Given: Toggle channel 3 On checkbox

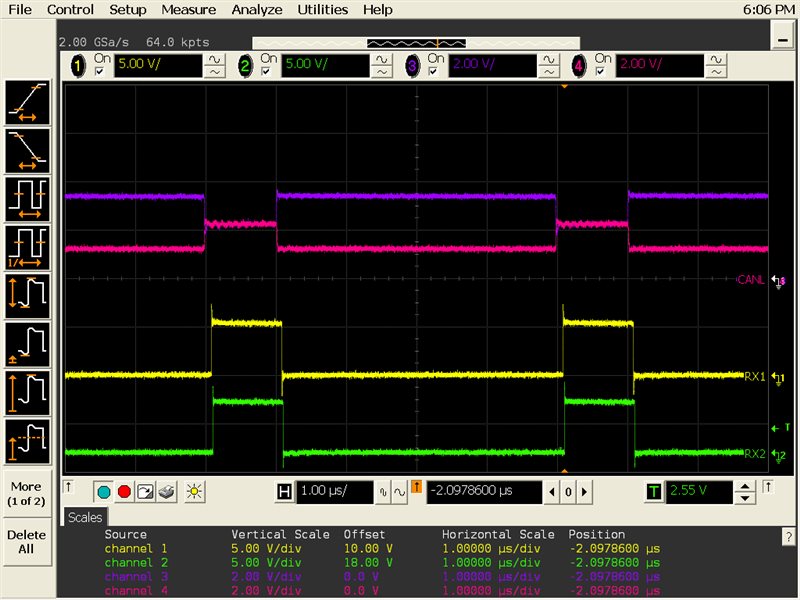Looking at the screenshot, I should point(433,71).
